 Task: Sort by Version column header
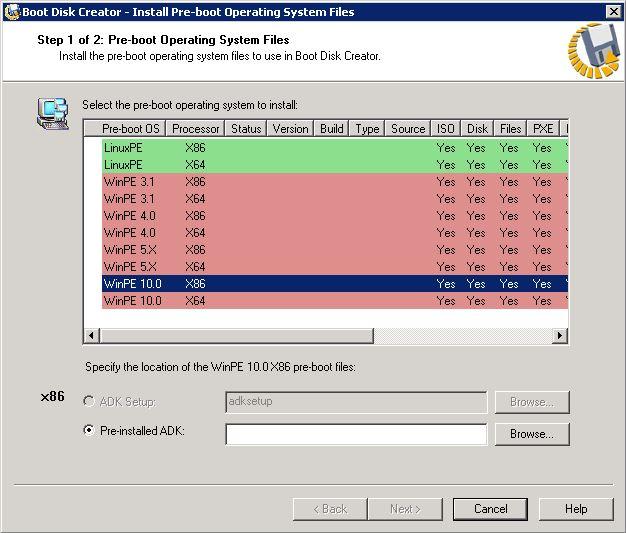pyautogui.click(x=290, y=129)
